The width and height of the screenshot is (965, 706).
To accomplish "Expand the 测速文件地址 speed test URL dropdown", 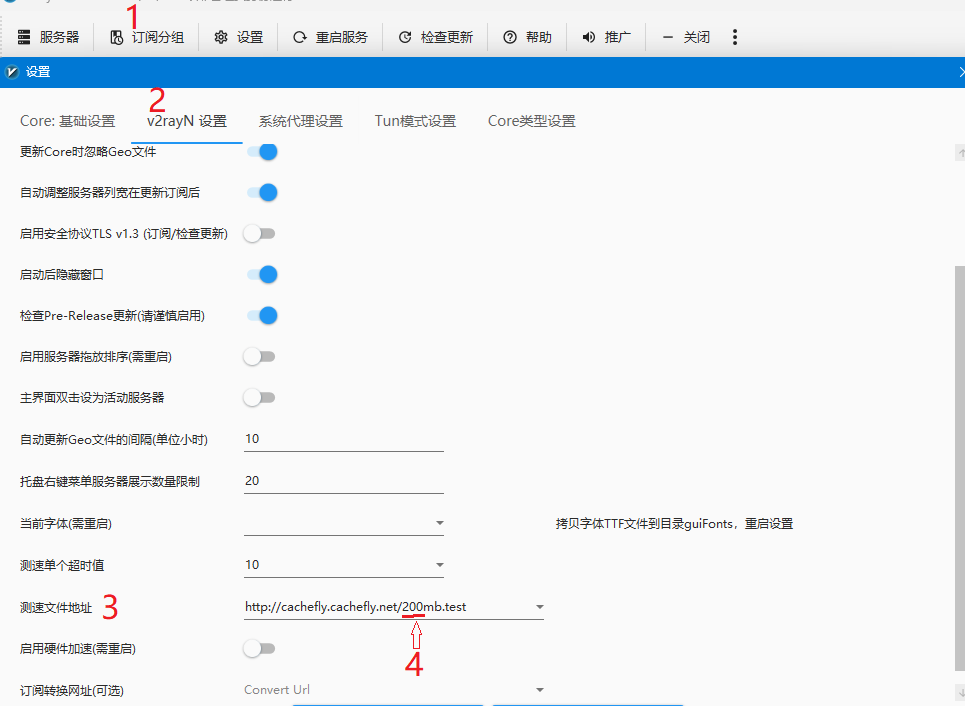I will [x=539, y=606].
